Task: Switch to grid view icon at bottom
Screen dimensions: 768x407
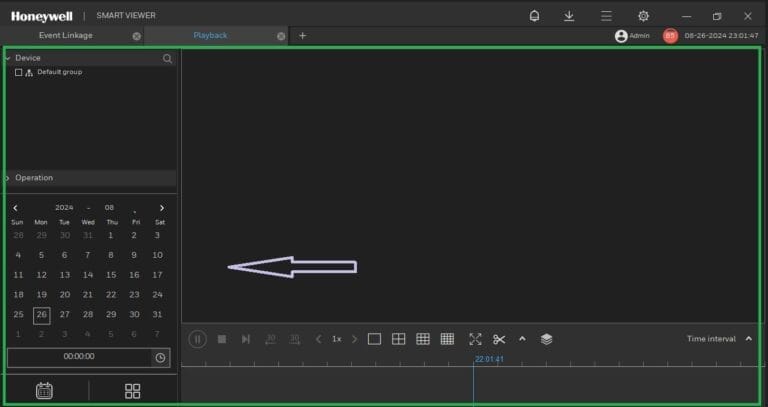Action: (132, 391)
